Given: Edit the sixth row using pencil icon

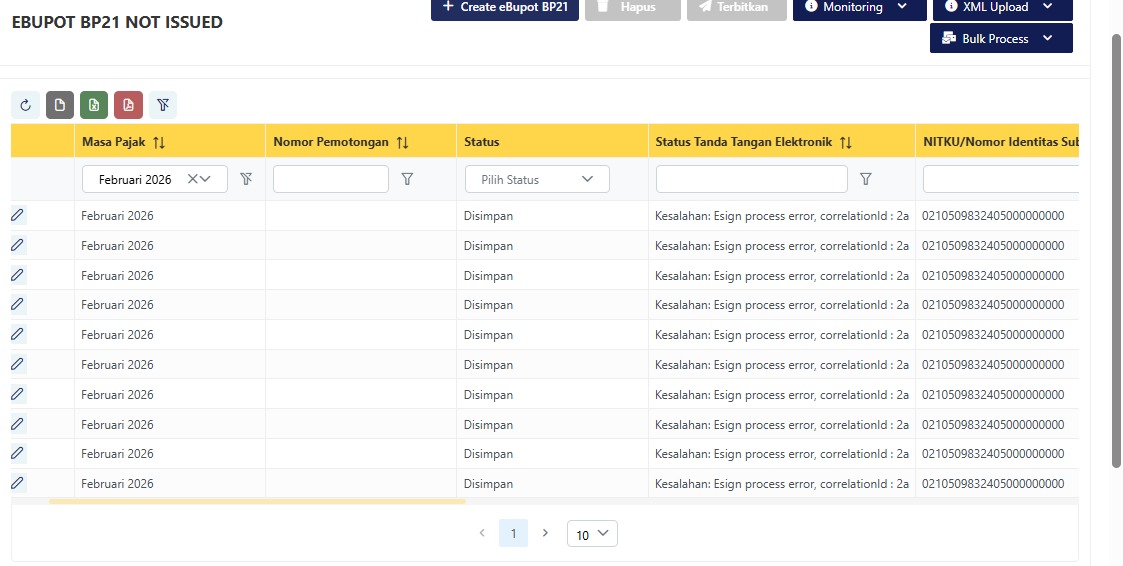Looking at the screenshot, I should coord(18,365).
